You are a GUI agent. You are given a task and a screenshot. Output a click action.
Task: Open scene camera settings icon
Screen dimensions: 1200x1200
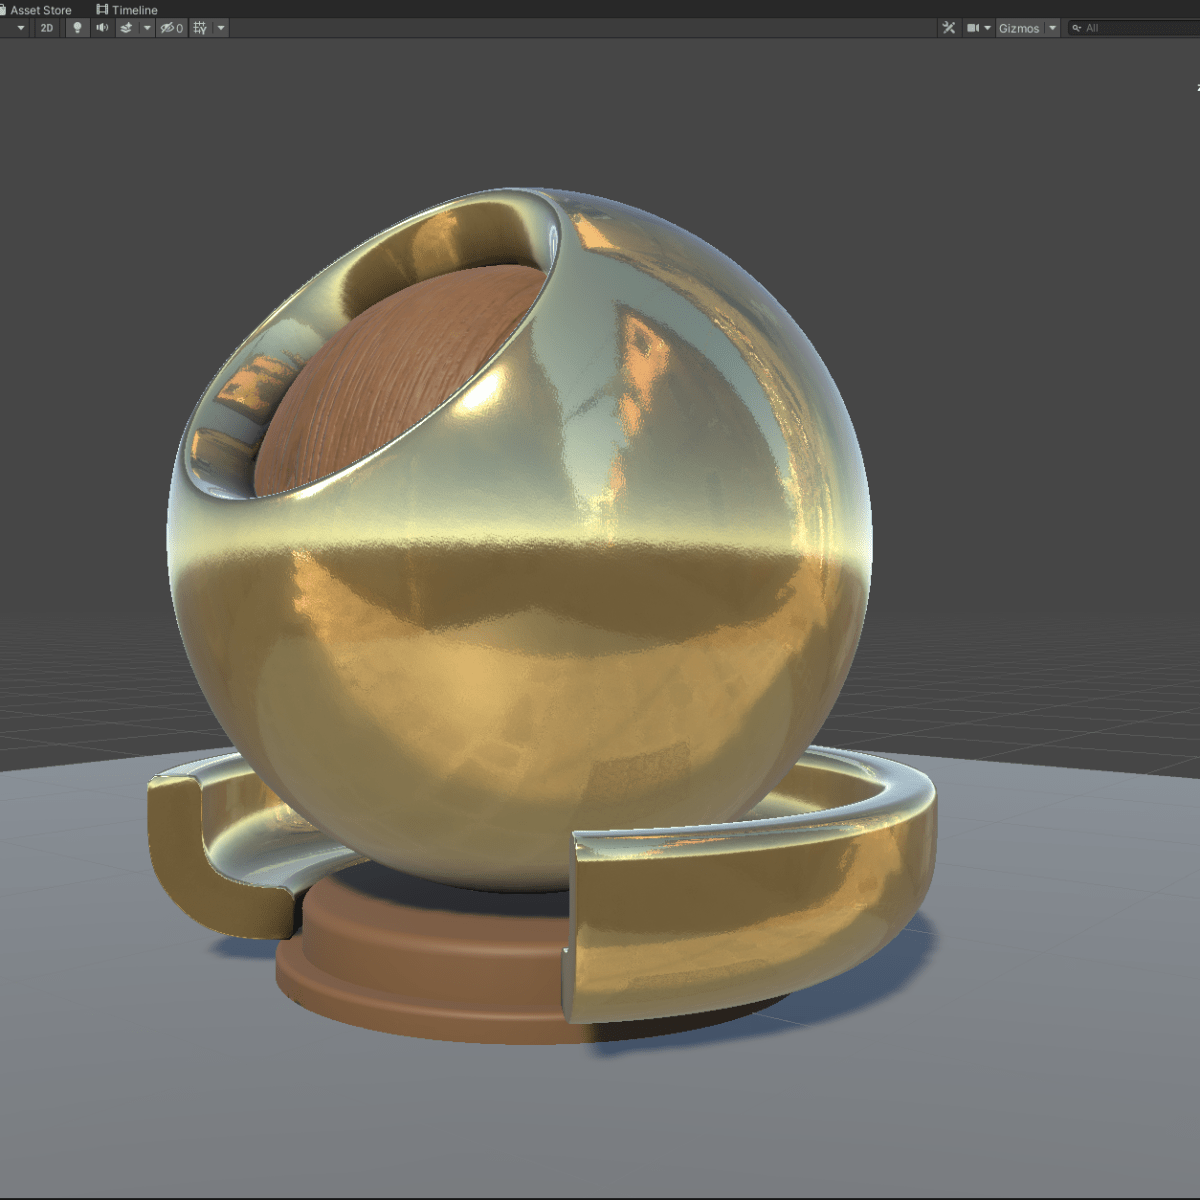point(973,28)
